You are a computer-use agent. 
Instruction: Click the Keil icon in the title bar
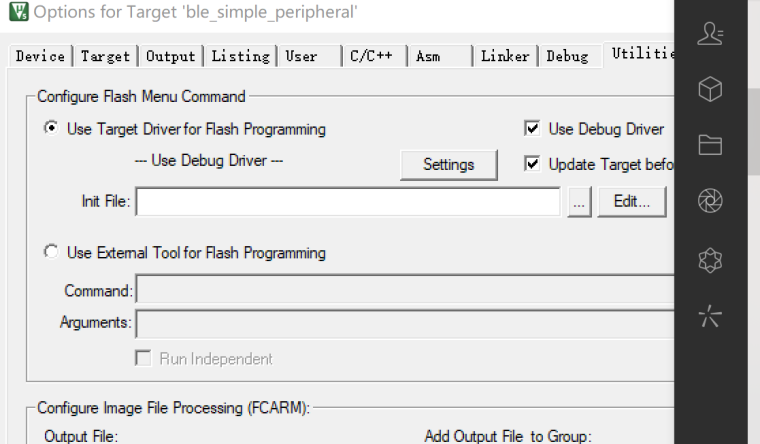pyautogui.click(x=17, y=14)
